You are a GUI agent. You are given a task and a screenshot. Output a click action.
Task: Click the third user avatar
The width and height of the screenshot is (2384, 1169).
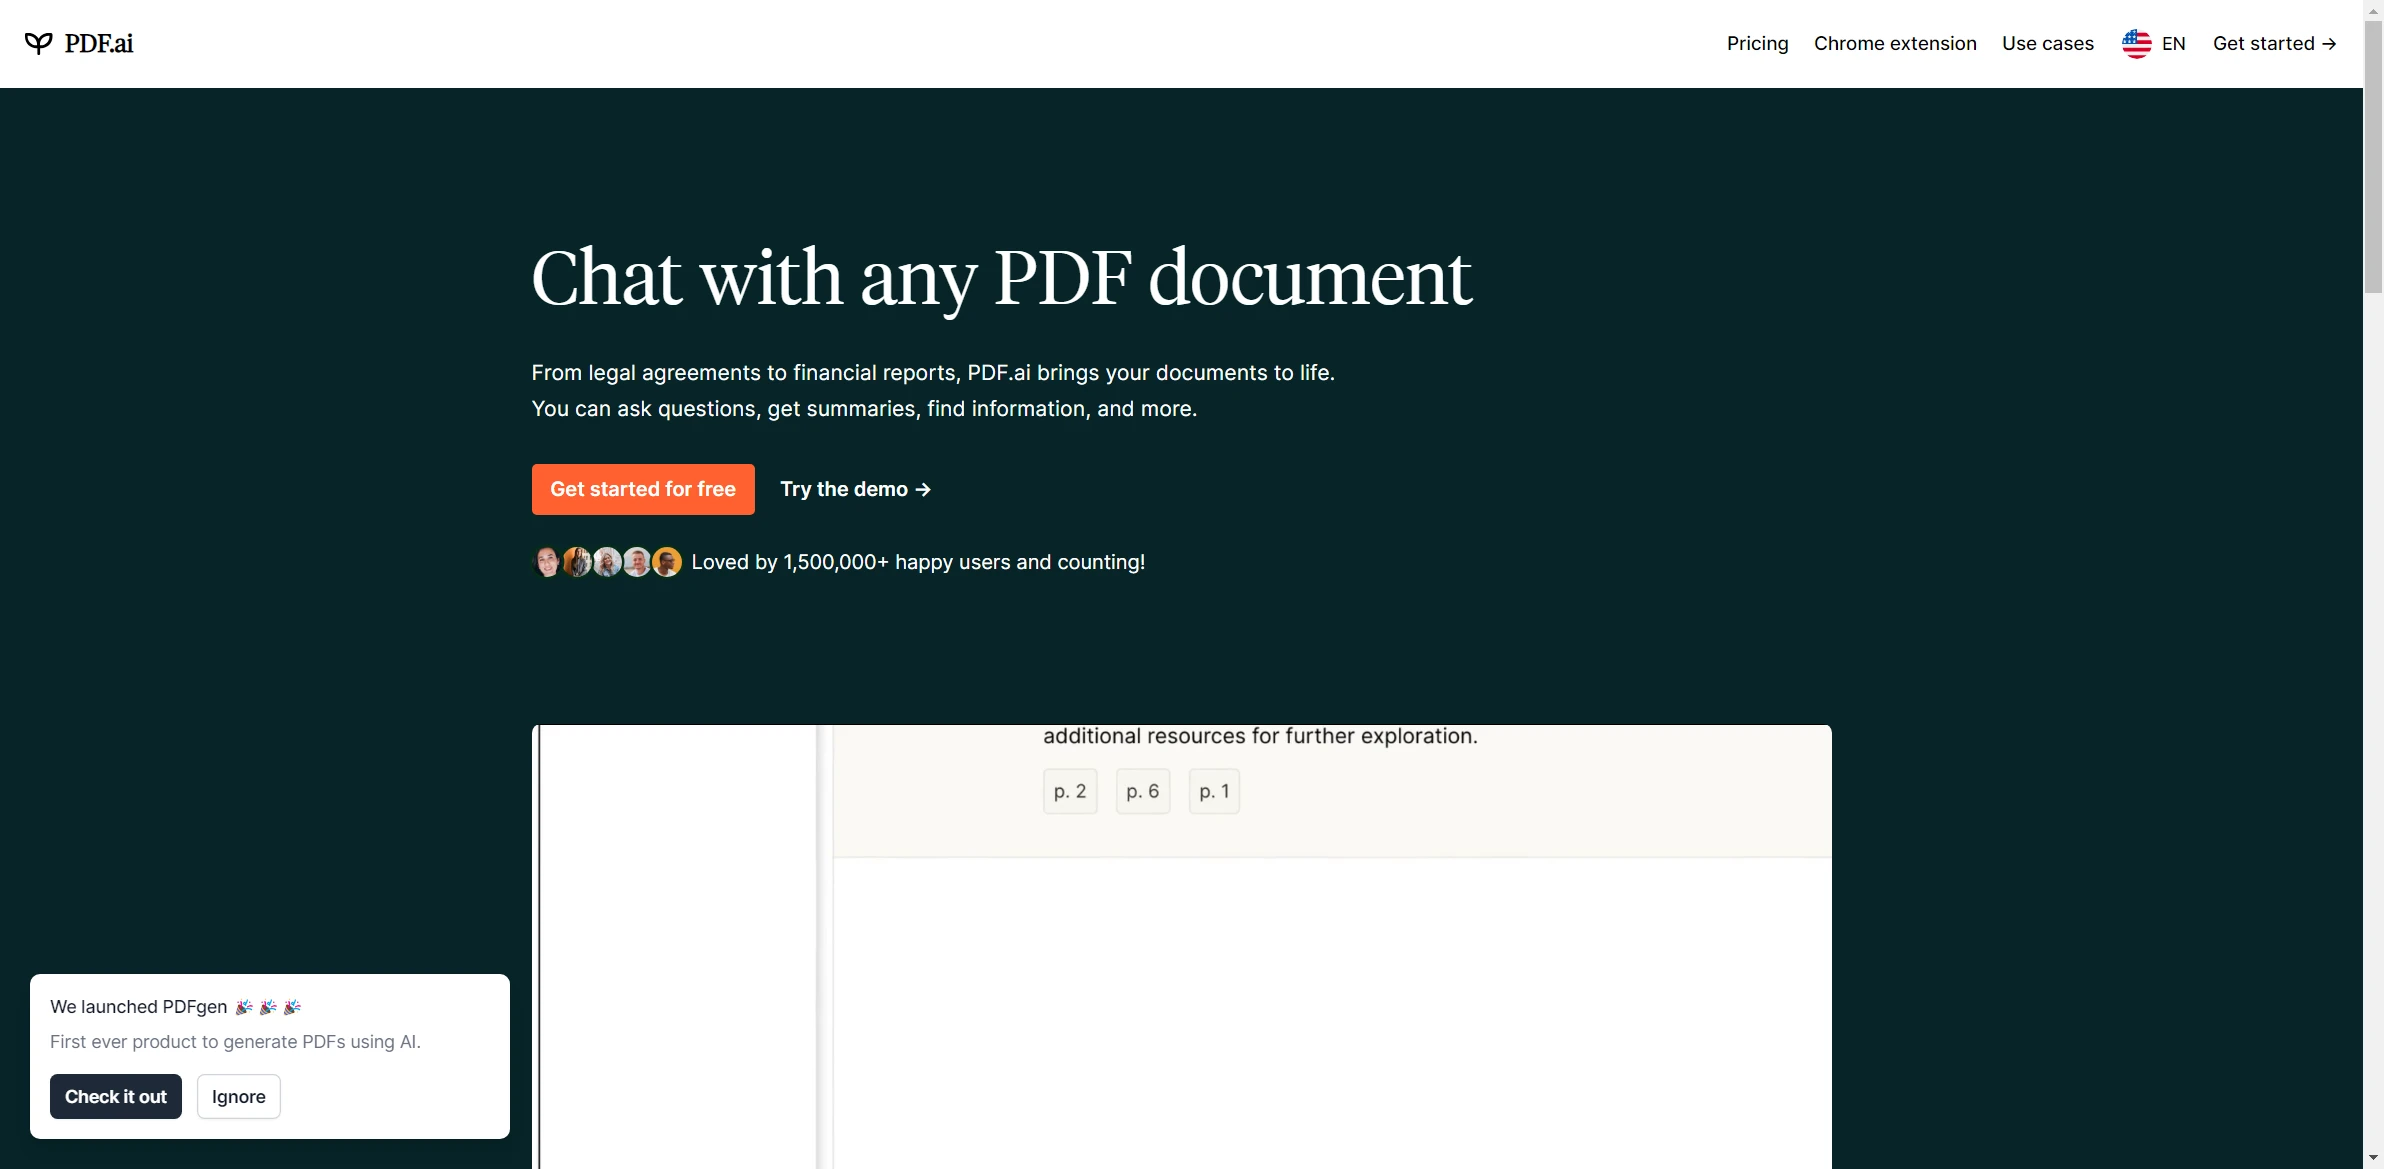(x=607, y=562)
